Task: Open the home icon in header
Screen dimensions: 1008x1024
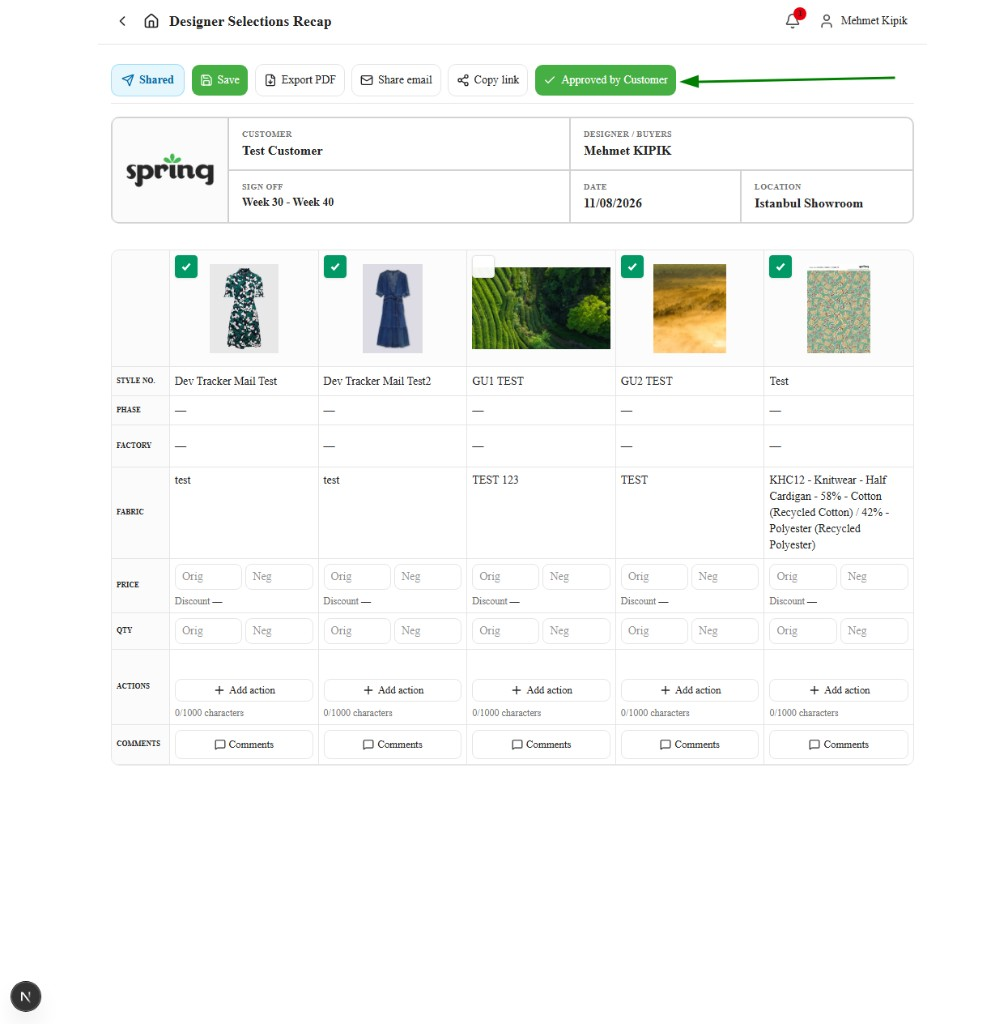Action: [x=151, y=21]
